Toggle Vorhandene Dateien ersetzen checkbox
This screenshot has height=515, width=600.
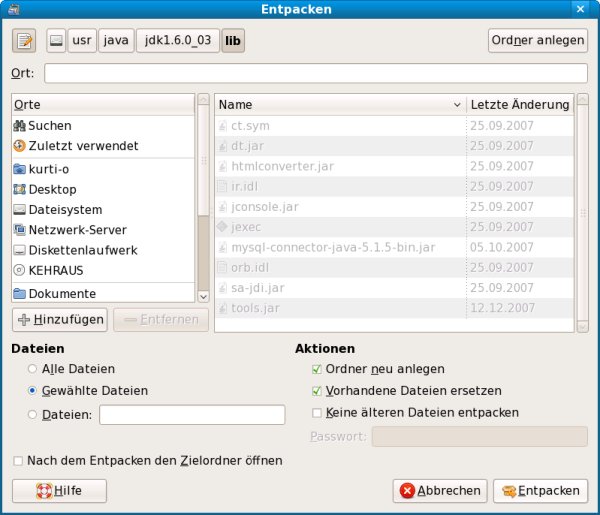click(318, 391)
